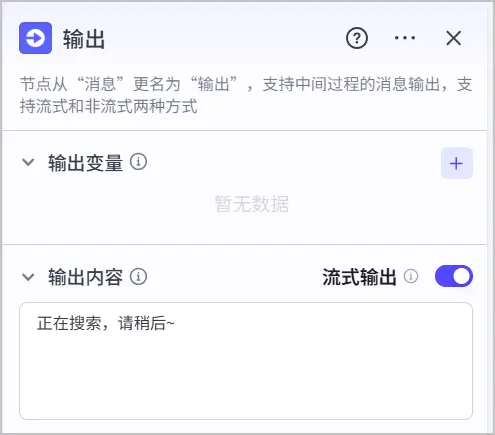Click the 输出 node title
495x435 pixels.
click(84, 39)
